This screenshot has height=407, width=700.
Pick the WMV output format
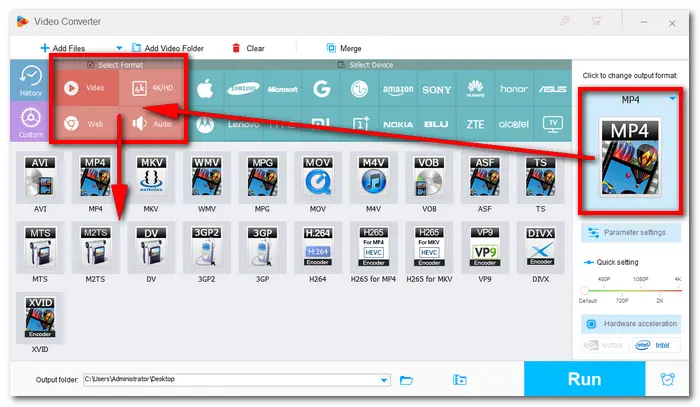click(x=207, y=177)
